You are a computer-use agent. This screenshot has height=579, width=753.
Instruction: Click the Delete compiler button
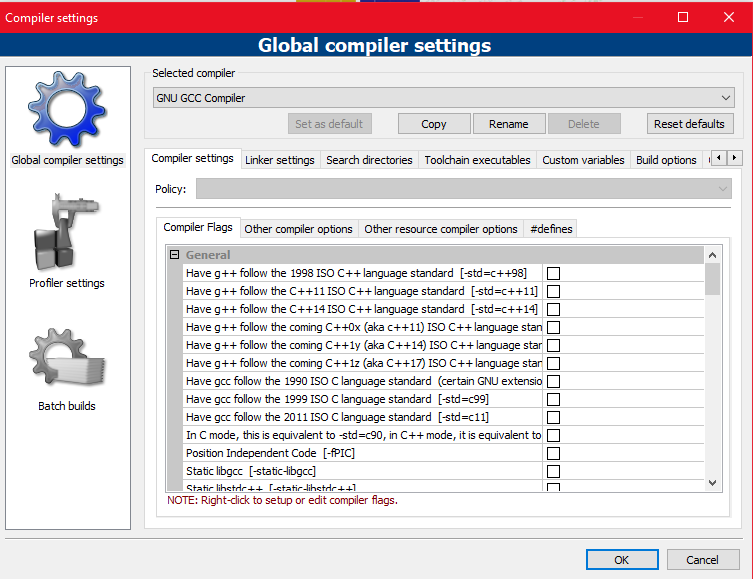583,124
